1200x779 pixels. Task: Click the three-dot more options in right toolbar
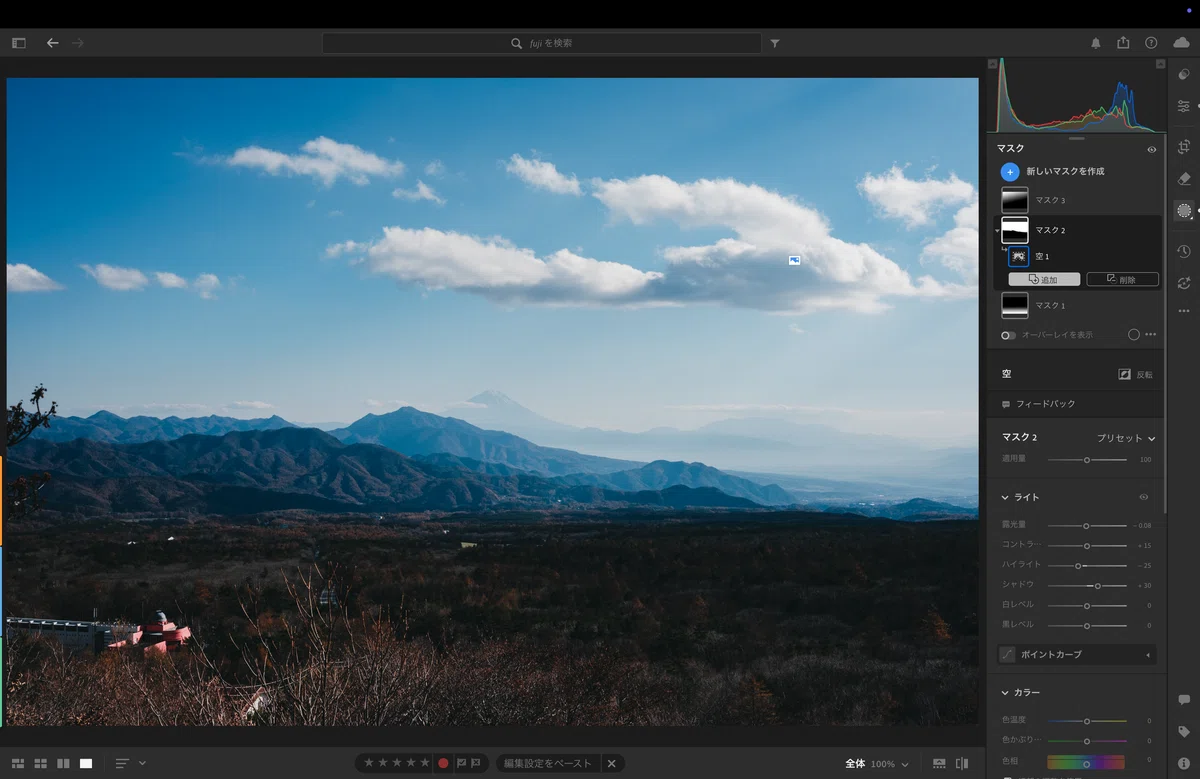[1184, 311]
